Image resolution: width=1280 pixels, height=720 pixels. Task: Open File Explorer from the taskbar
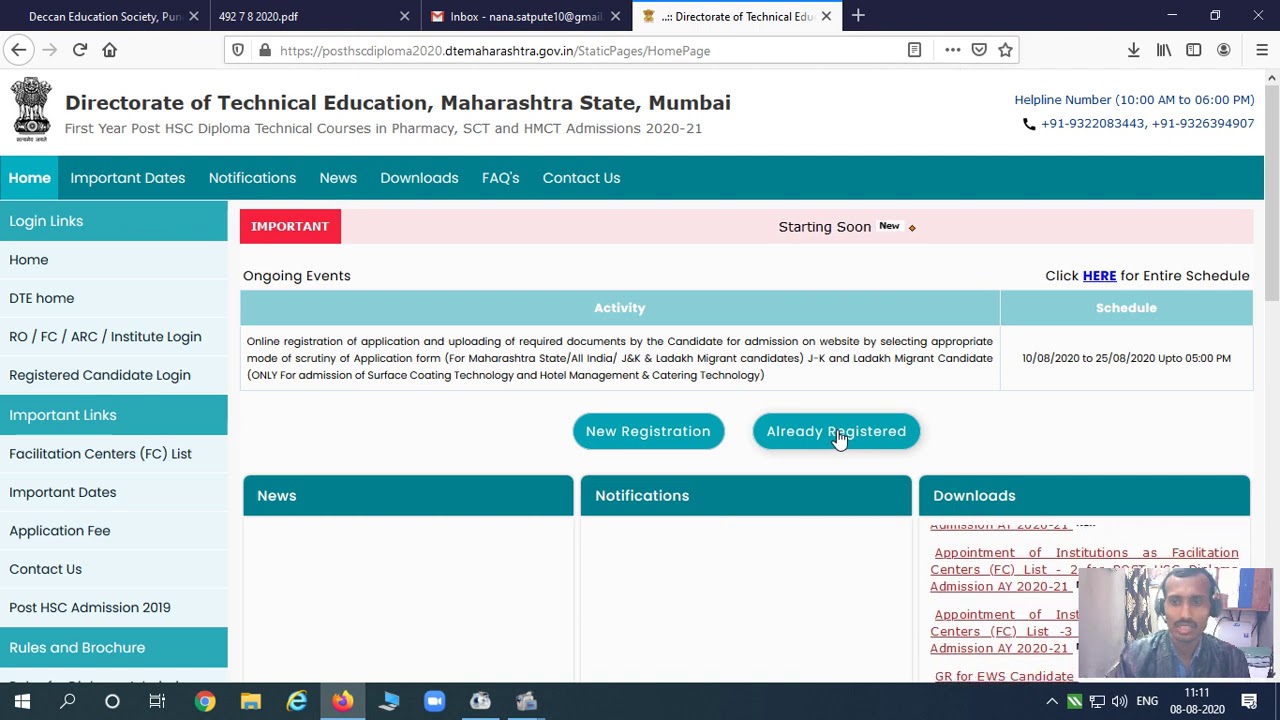[251, 701]
